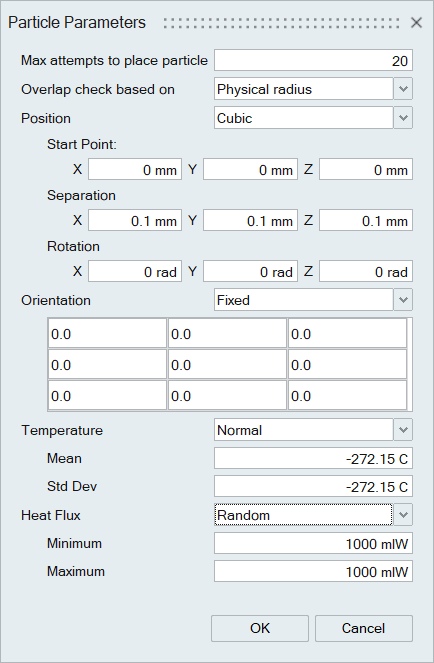Click the Overlap check based on label
Viewport: 434px width, 663px height.
(x=98, y=89)
